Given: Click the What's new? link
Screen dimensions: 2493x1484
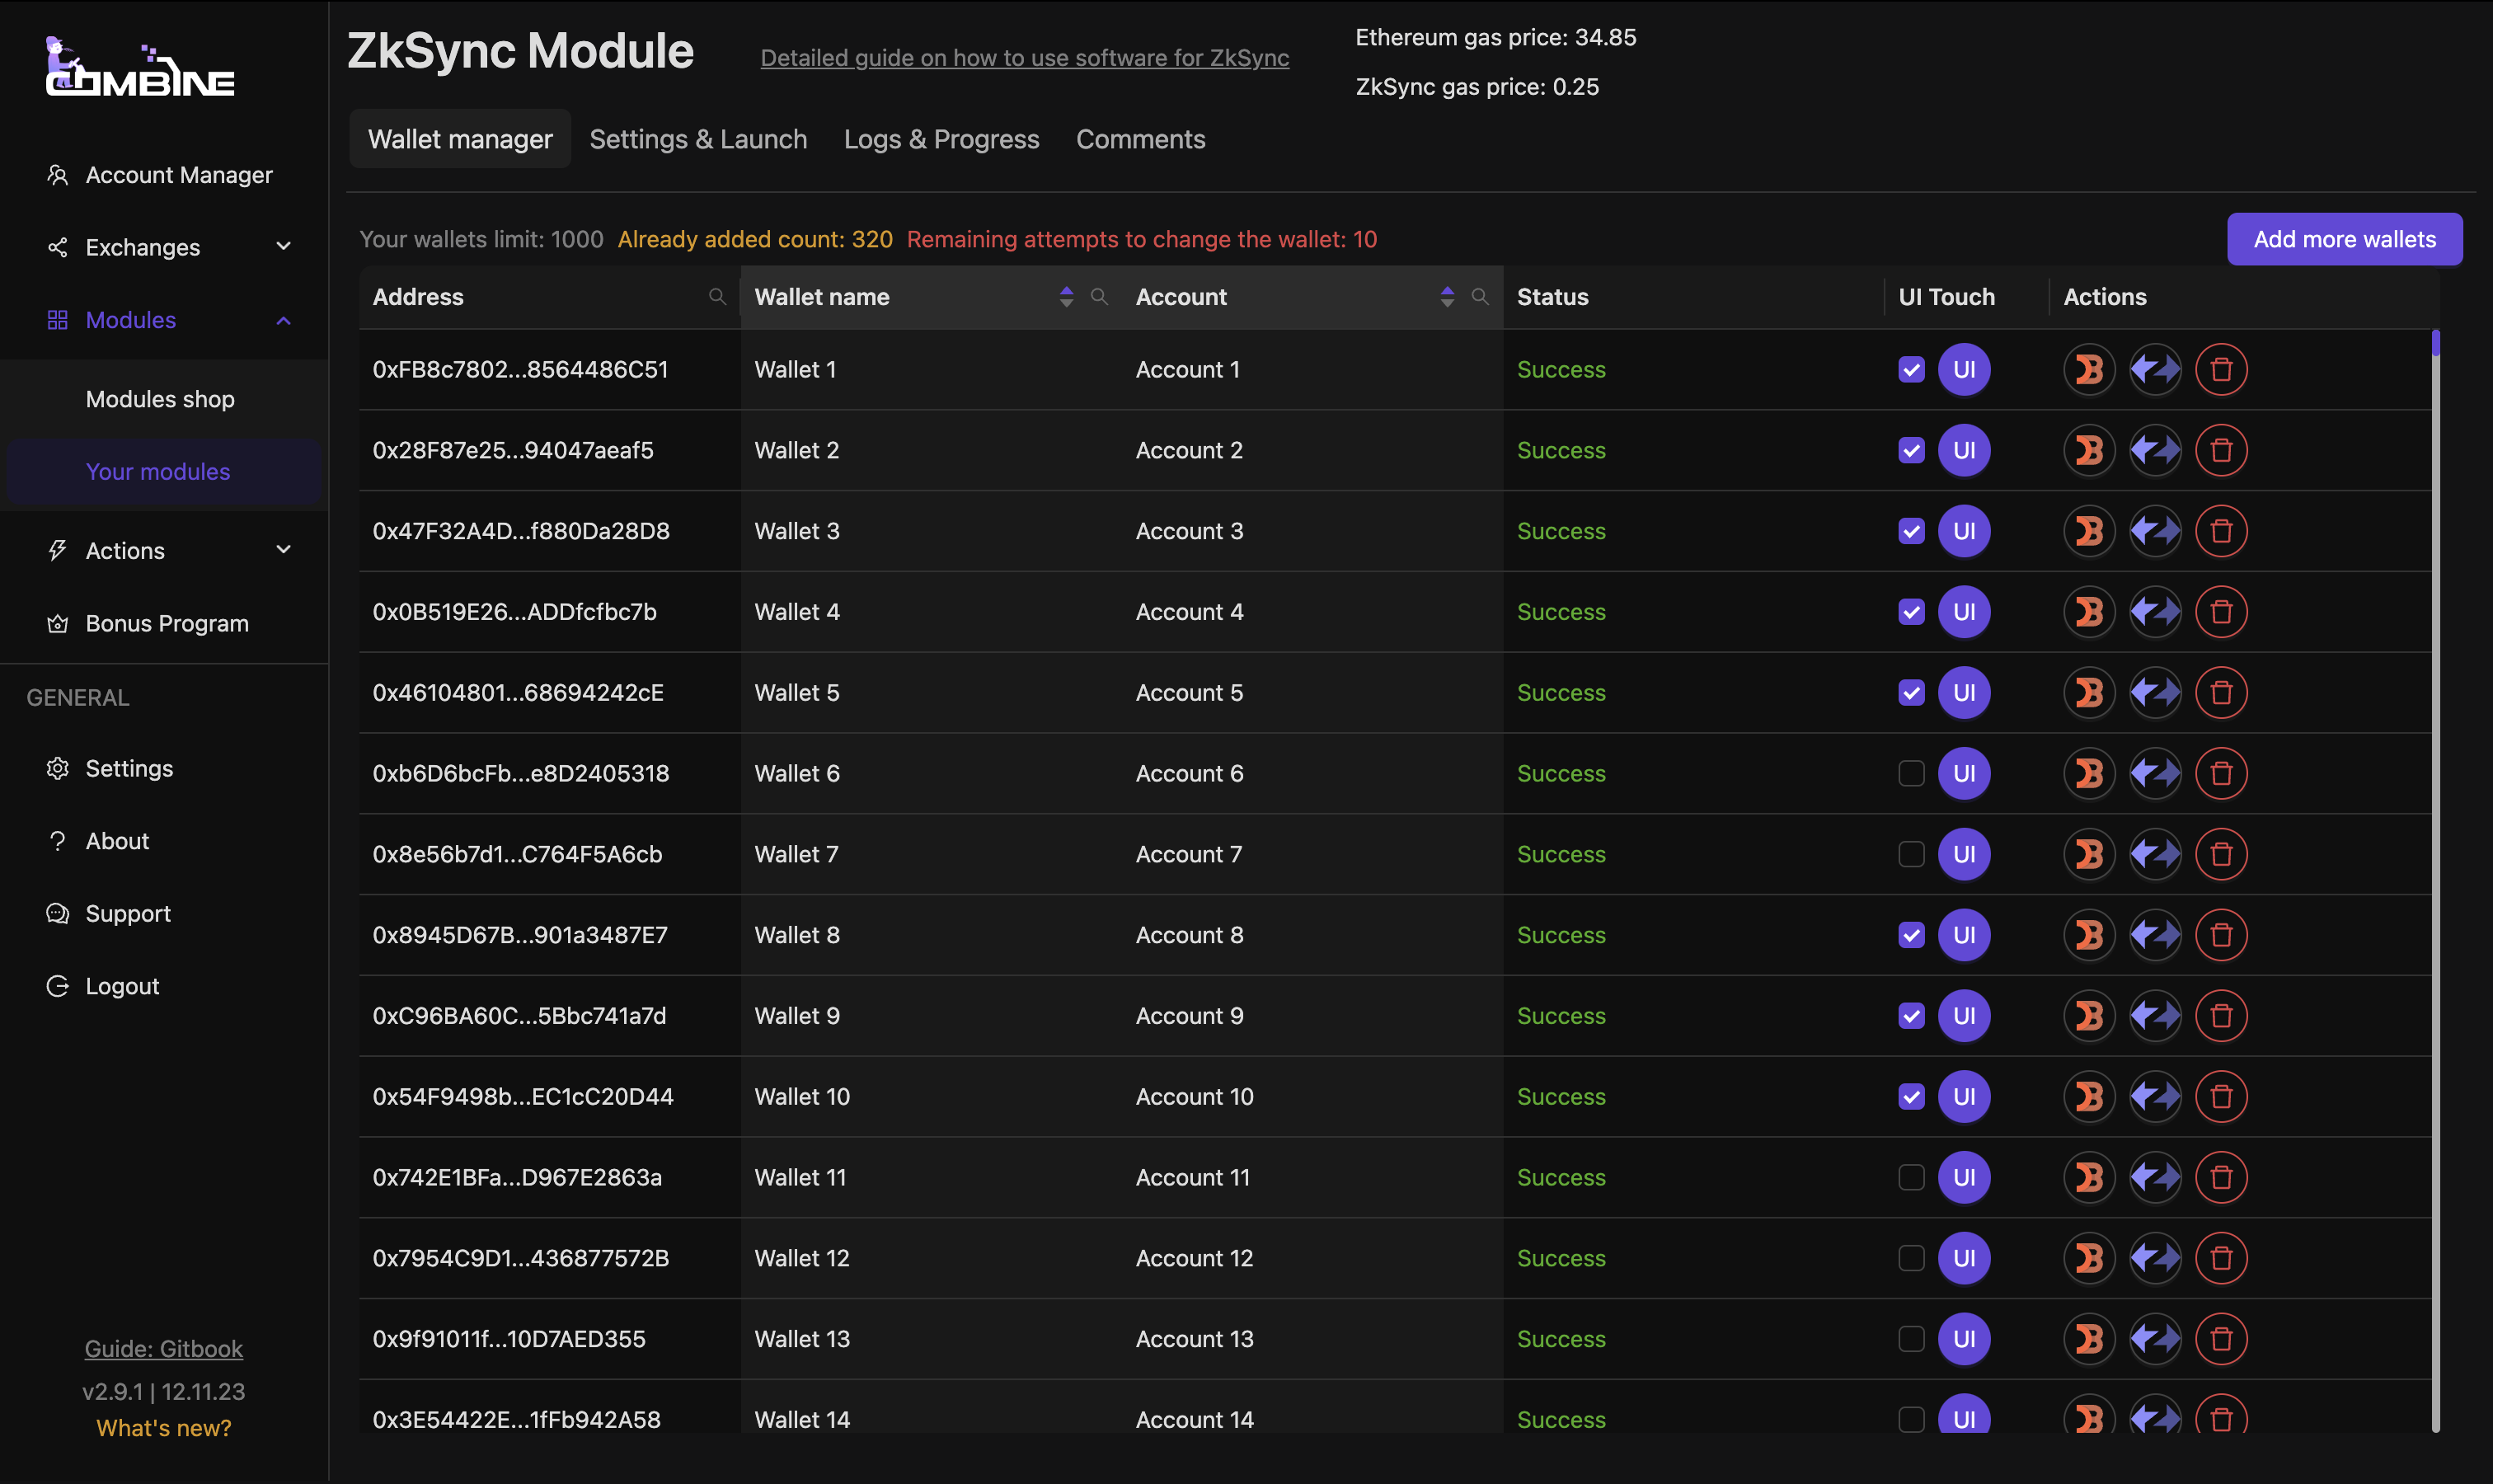Looking at the screenshot, I should (164, 1428).
